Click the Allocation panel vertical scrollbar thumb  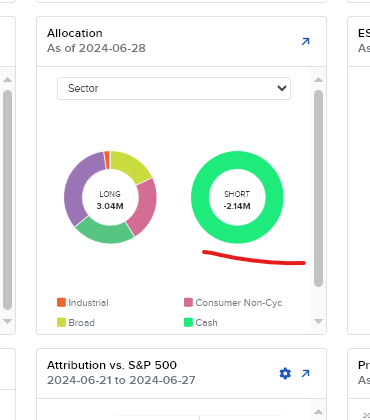point(318,188)
